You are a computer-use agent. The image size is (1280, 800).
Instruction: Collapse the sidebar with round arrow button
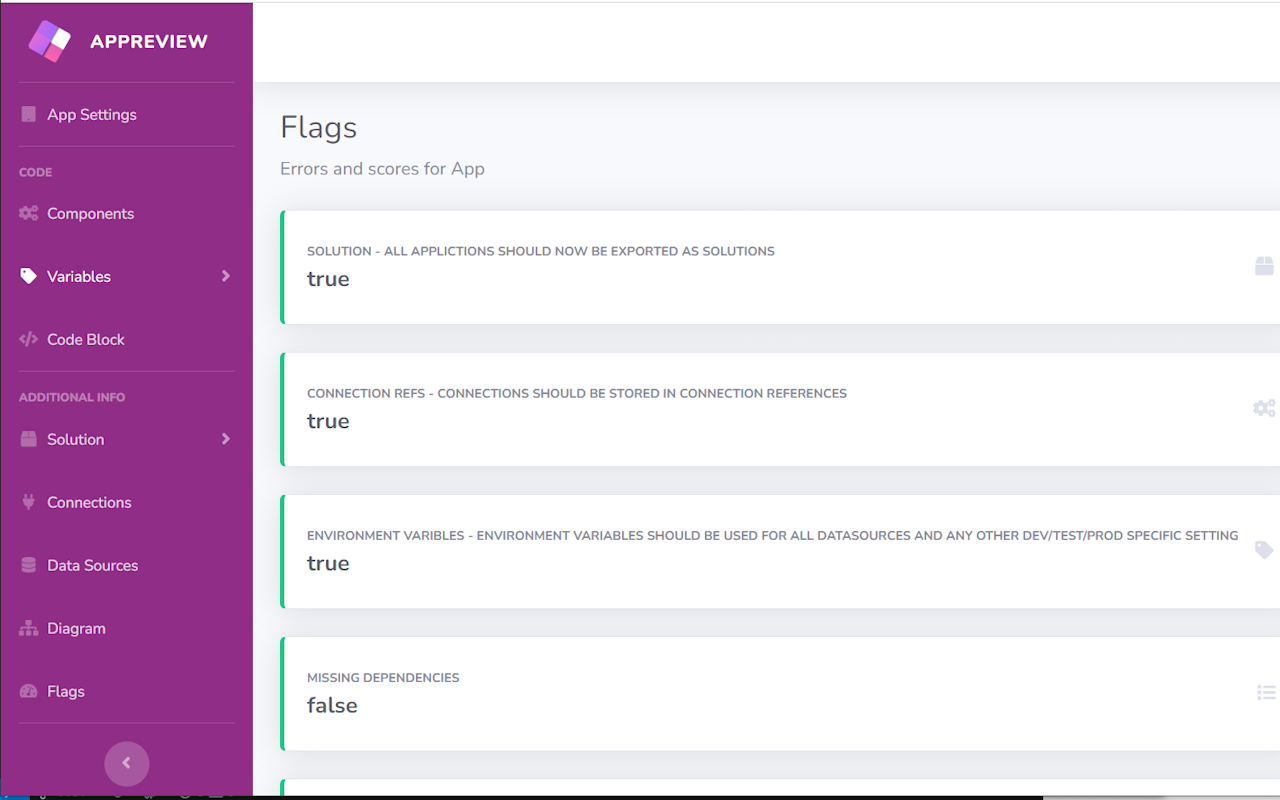[x=127, y=763]
